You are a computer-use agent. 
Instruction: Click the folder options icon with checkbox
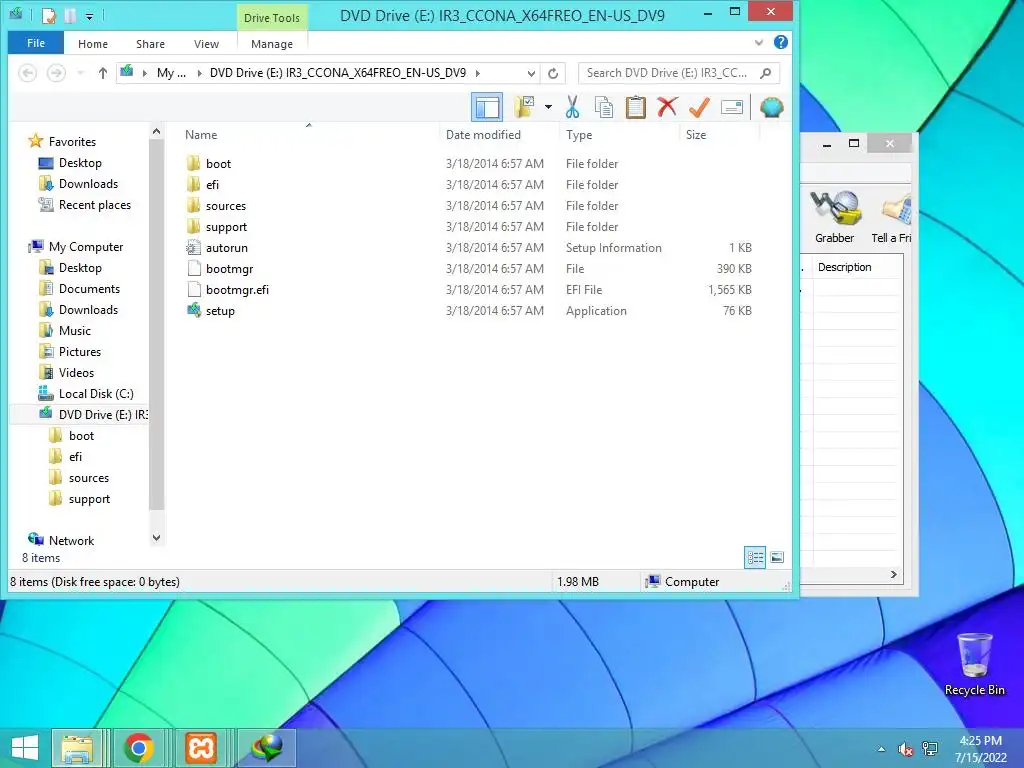524,107
